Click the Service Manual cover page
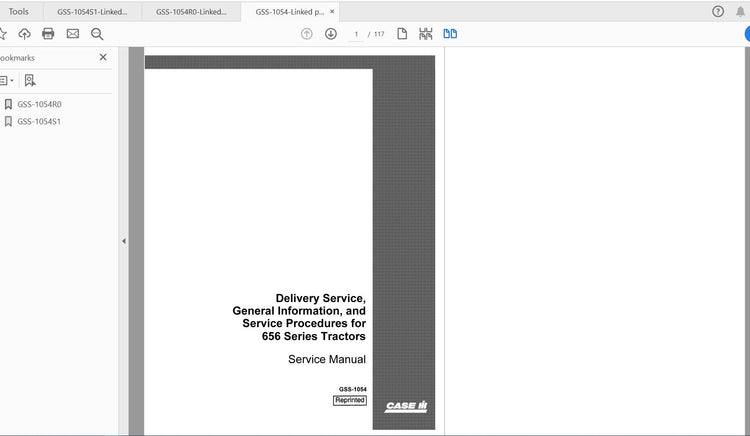 tap(290, 242)
